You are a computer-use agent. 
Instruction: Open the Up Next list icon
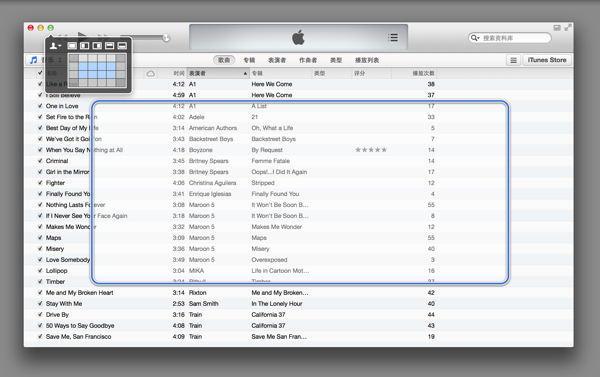click(393, 38)
